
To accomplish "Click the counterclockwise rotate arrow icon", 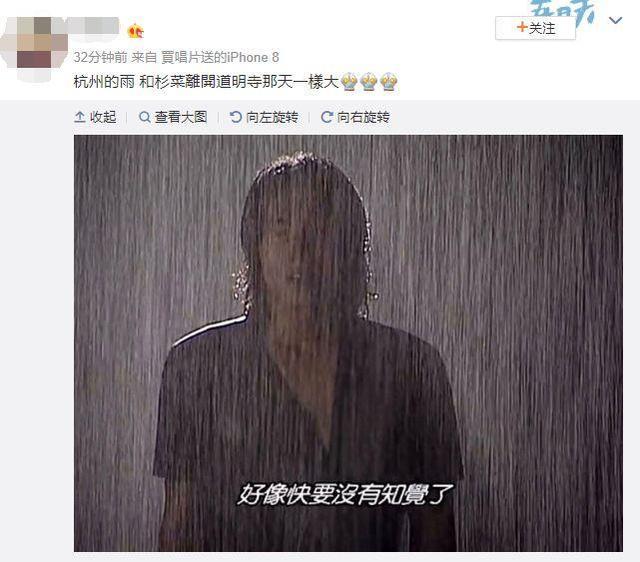I will click(236, 117).
